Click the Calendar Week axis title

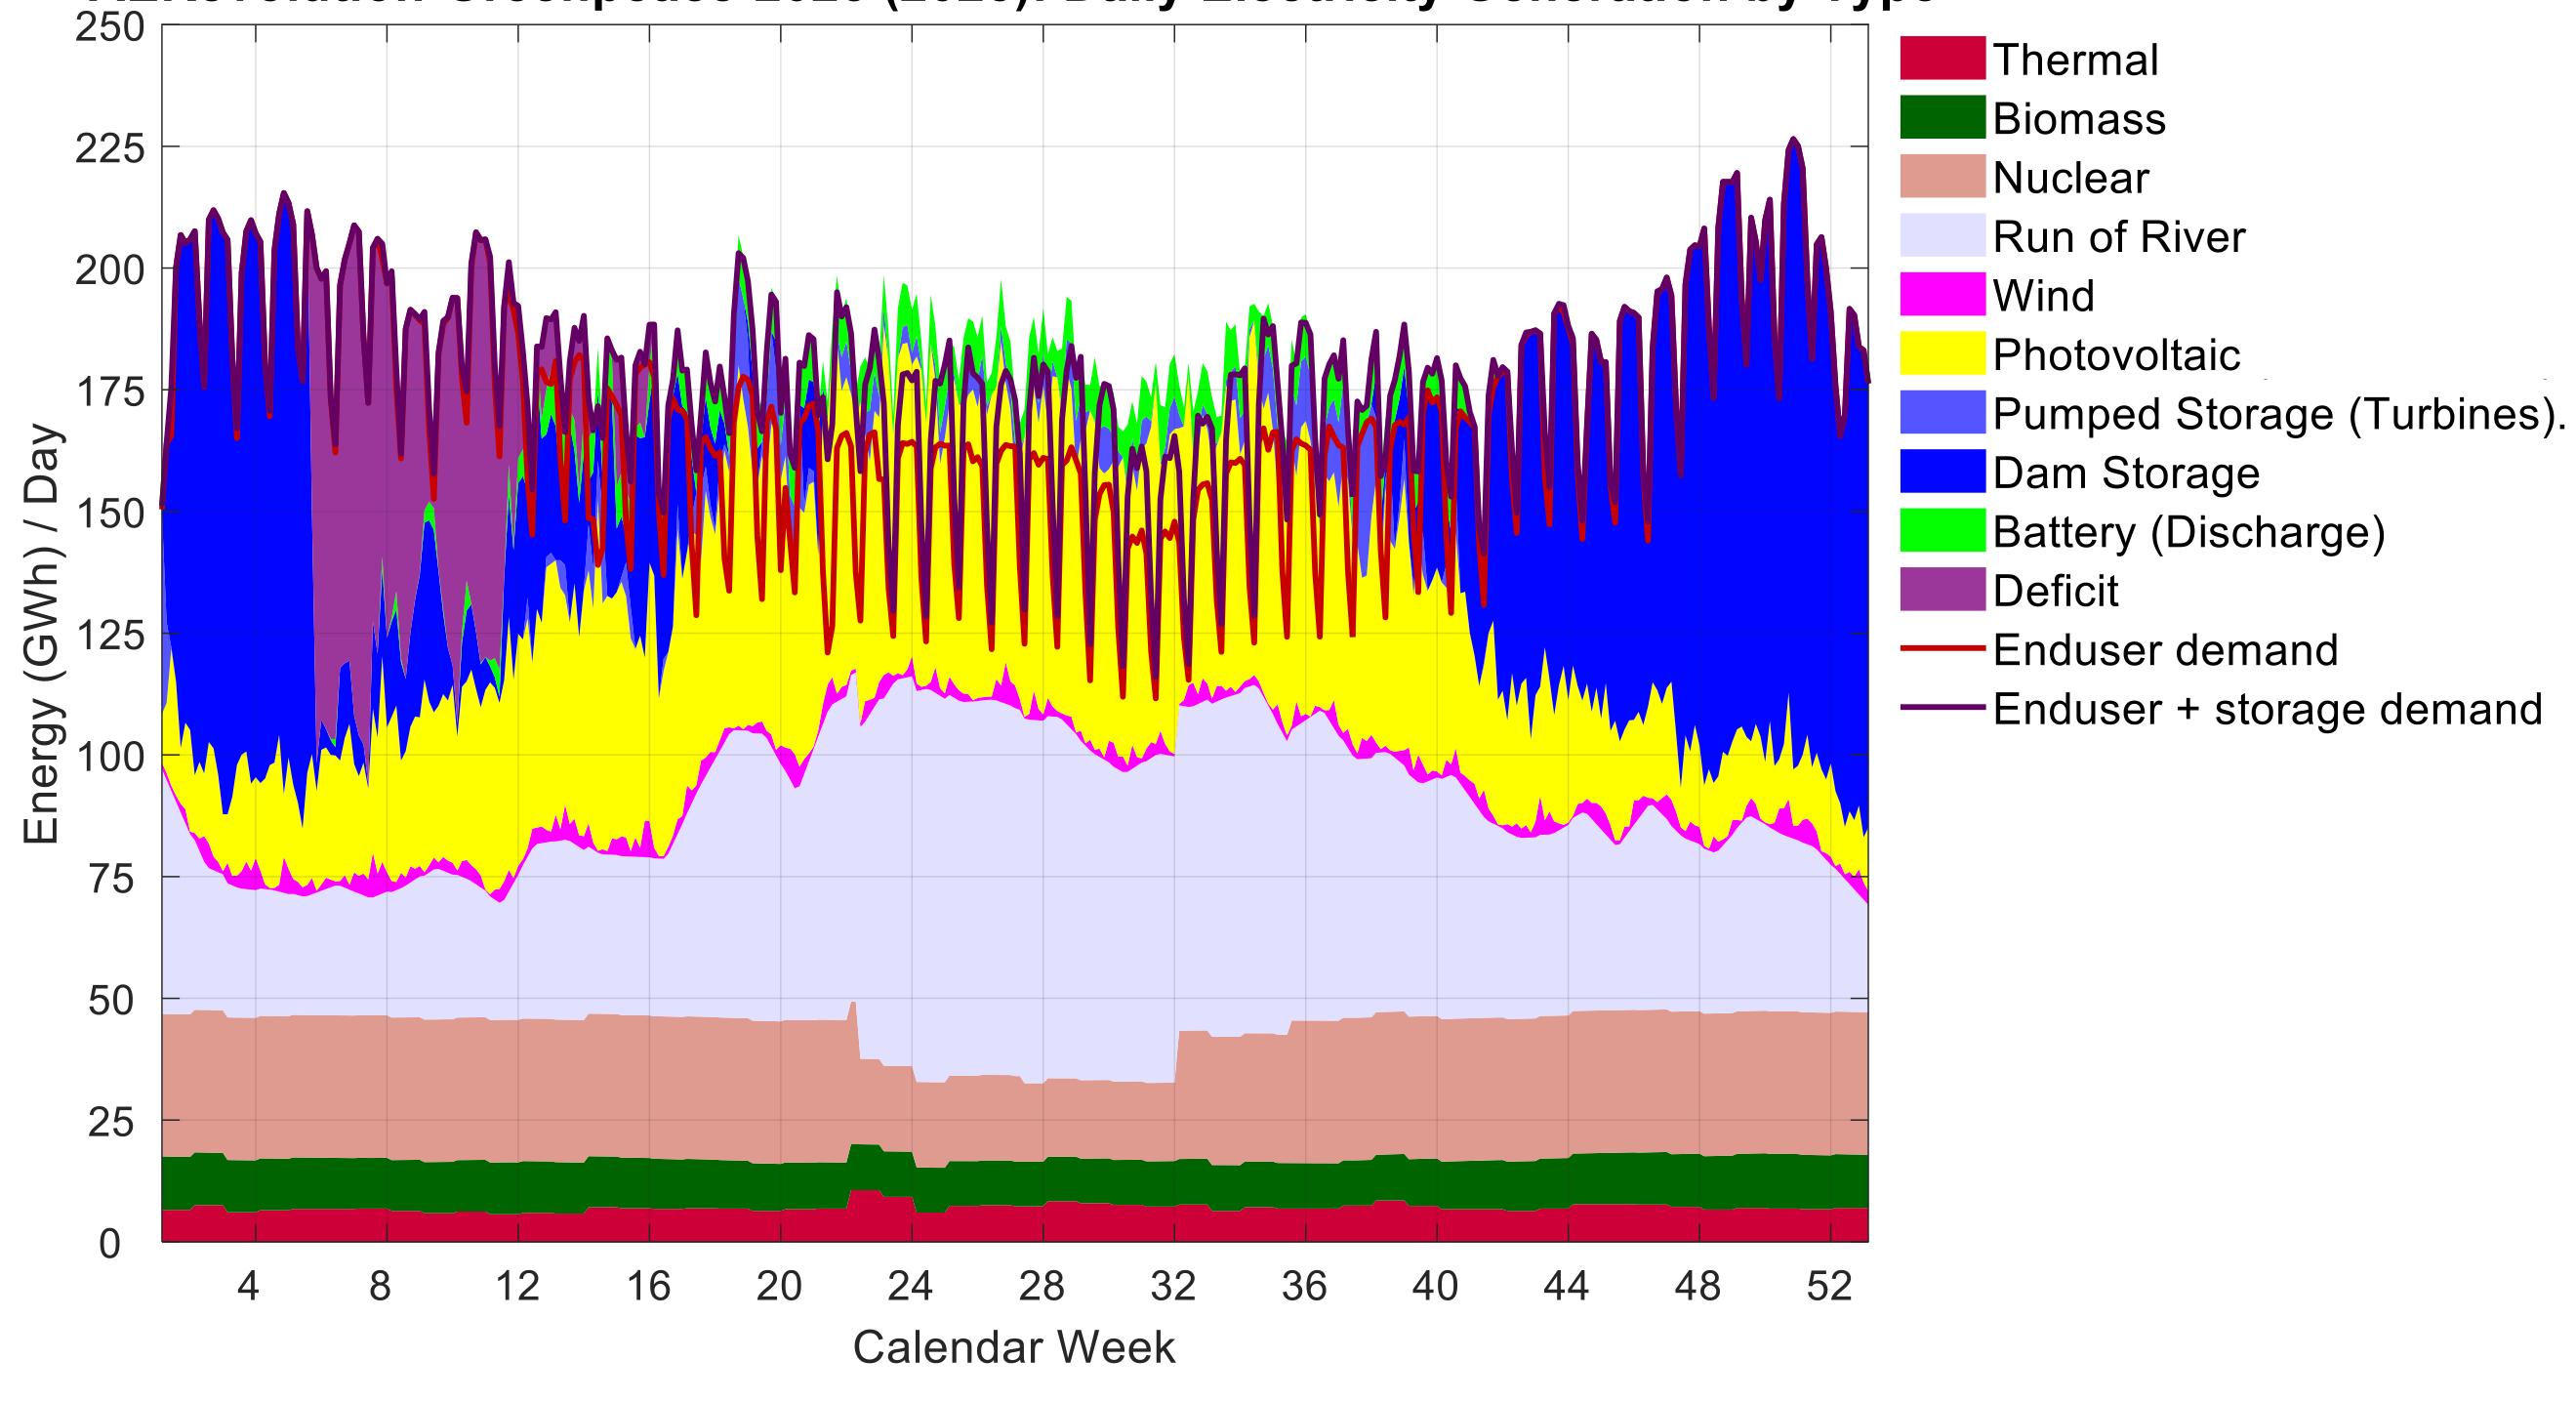1013,1347
